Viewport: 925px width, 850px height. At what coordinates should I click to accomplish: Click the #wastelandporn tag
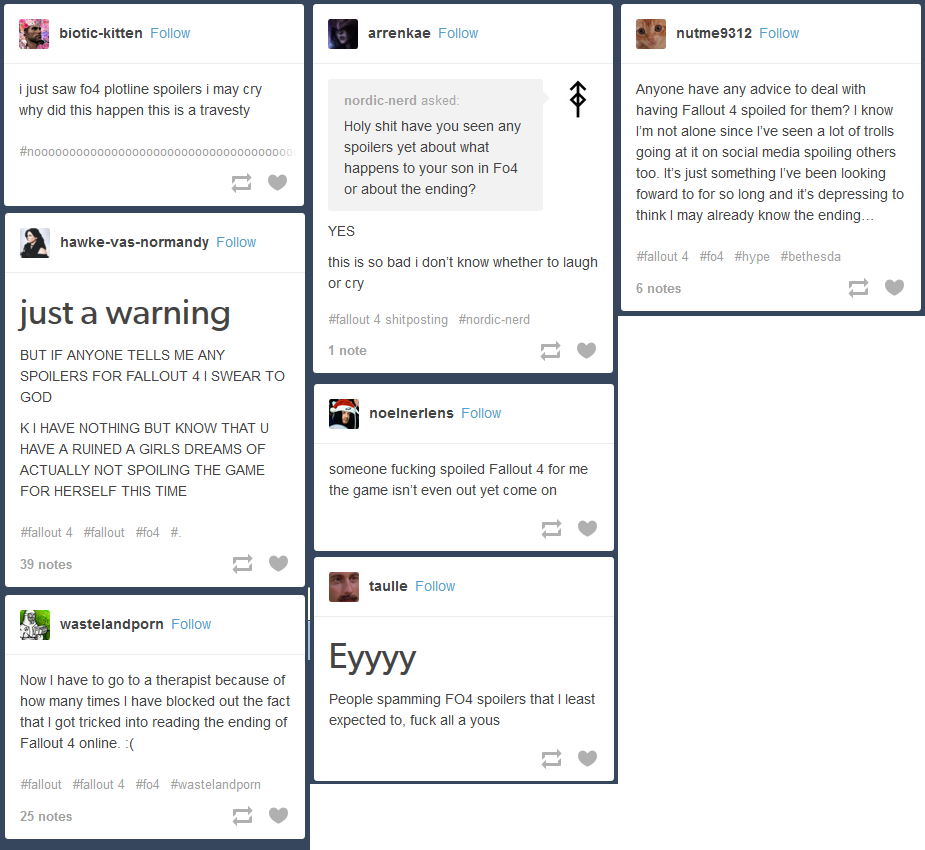(x=215, y=785)
